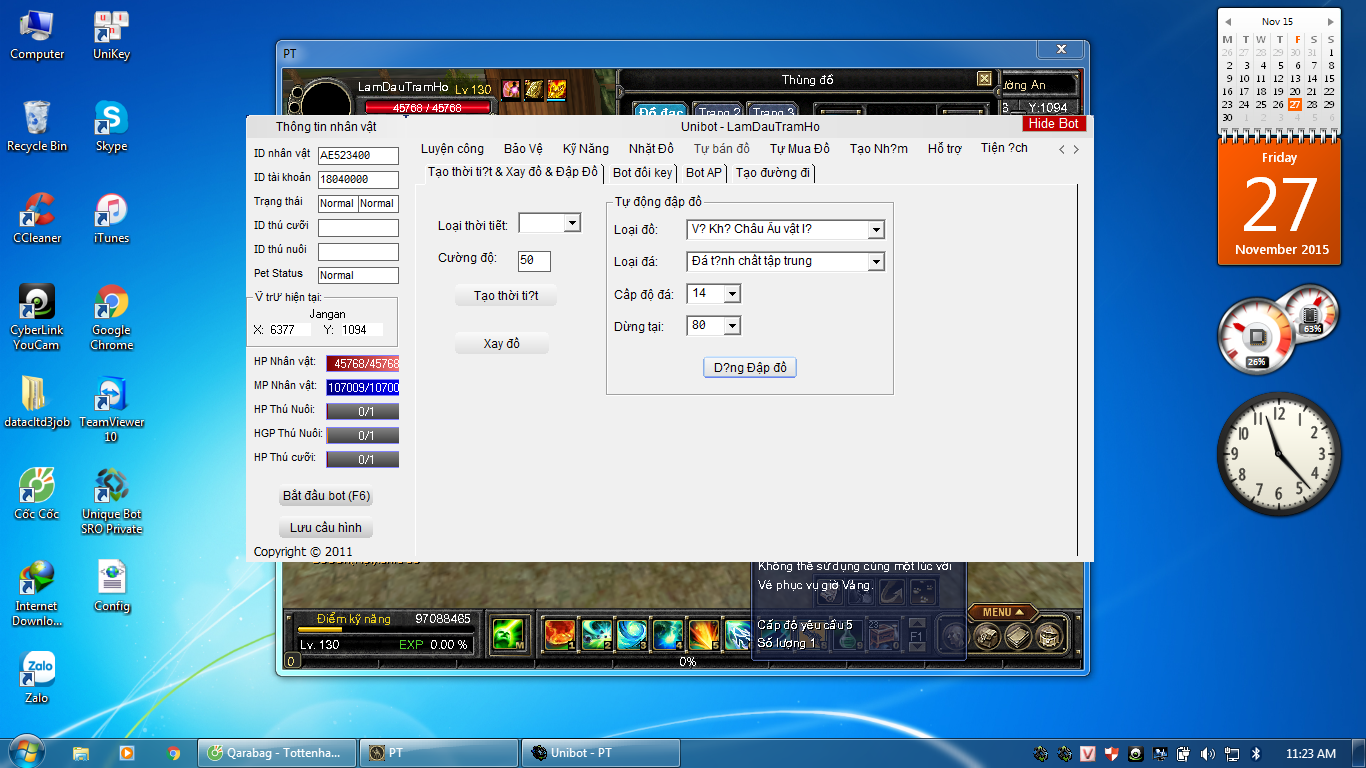Open CyberLink YouCam shortcut
This screenshot has height=768, width=1366.
click(x=37, y=317)
